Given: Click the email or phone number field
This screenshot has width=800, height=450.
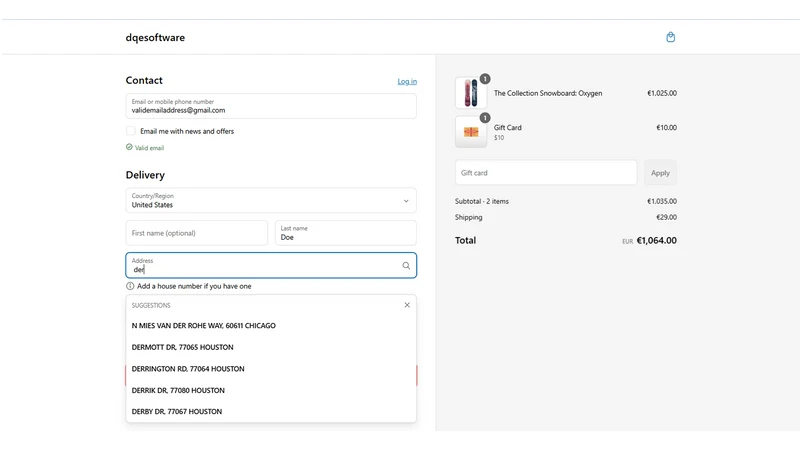Looking at the screenshot, I should (x=271, y=106).
